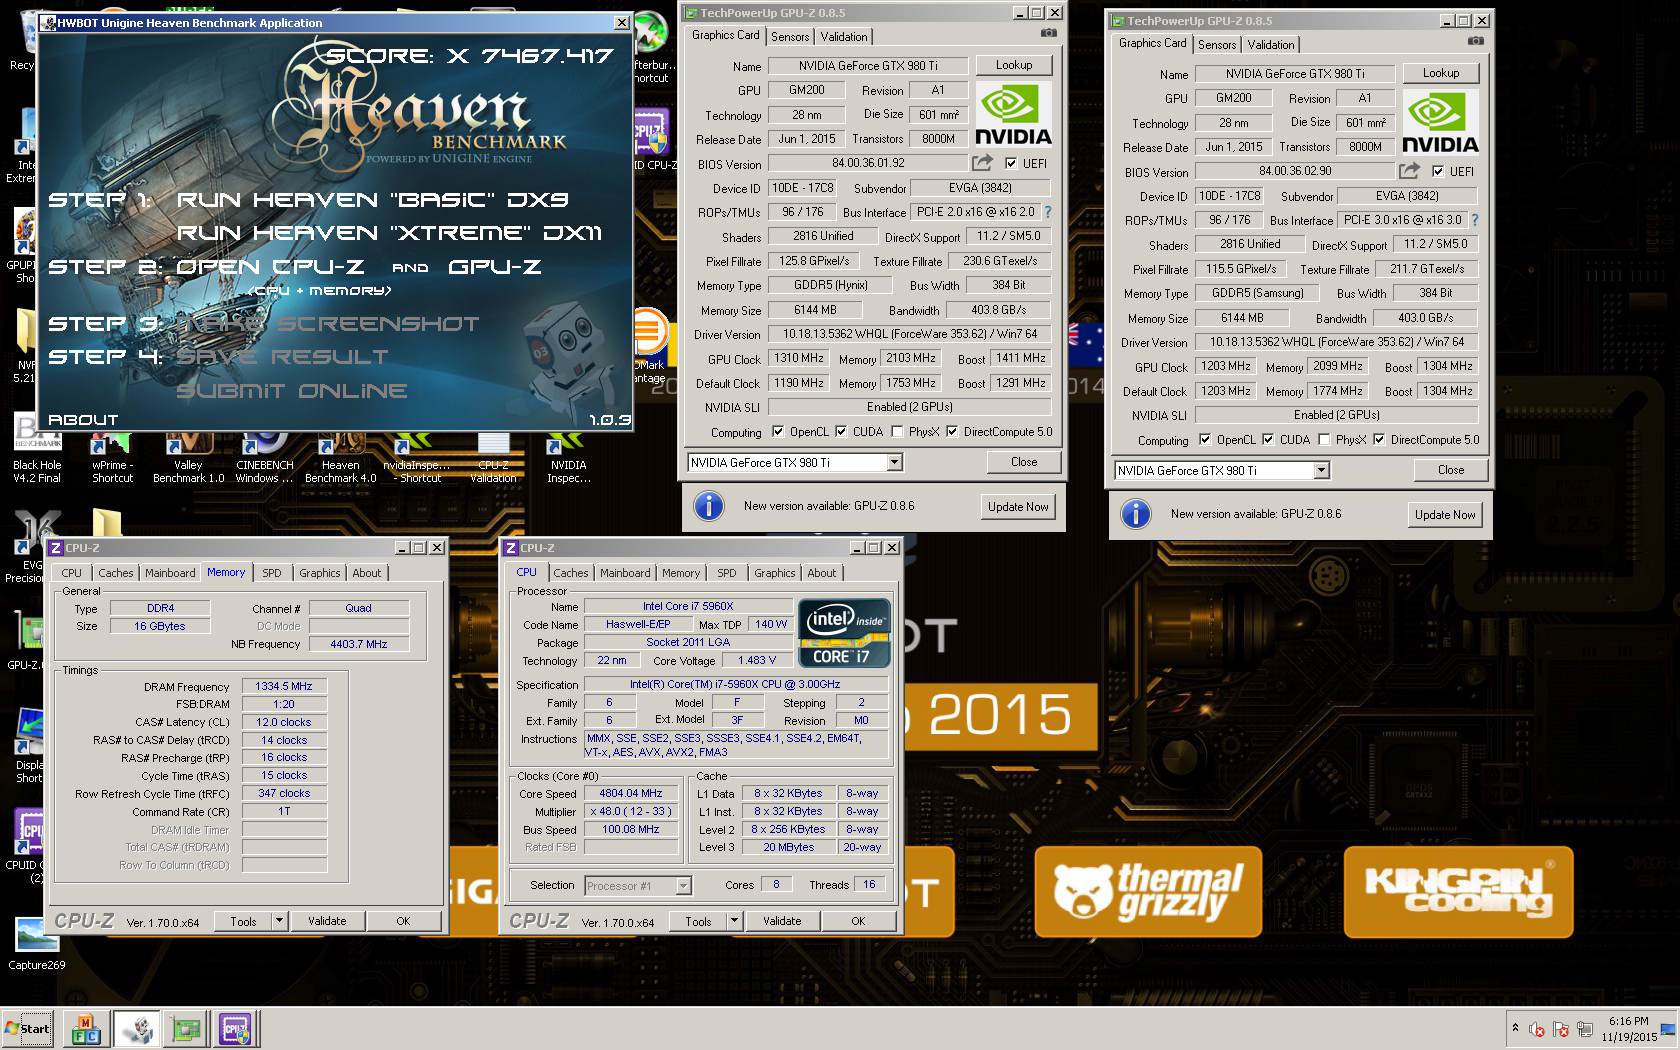The image size is (1680, 1050).
Task: Click the Action Center flag tray icon
Action: point(1562,1029)
